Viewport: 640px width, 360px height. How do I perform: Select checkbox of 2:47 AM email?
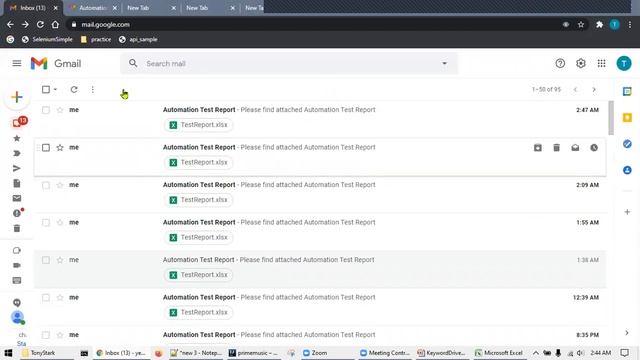click(x=46, y=110)
